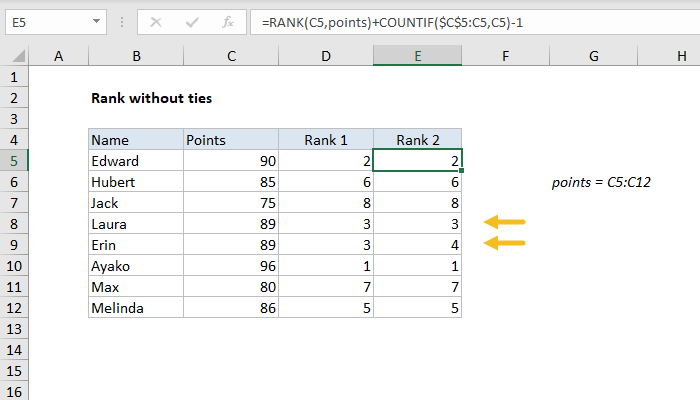The height and width of the screenshot is (400, 700).
Task: Select the cell containing Hubert
Action: pos(136,182)
